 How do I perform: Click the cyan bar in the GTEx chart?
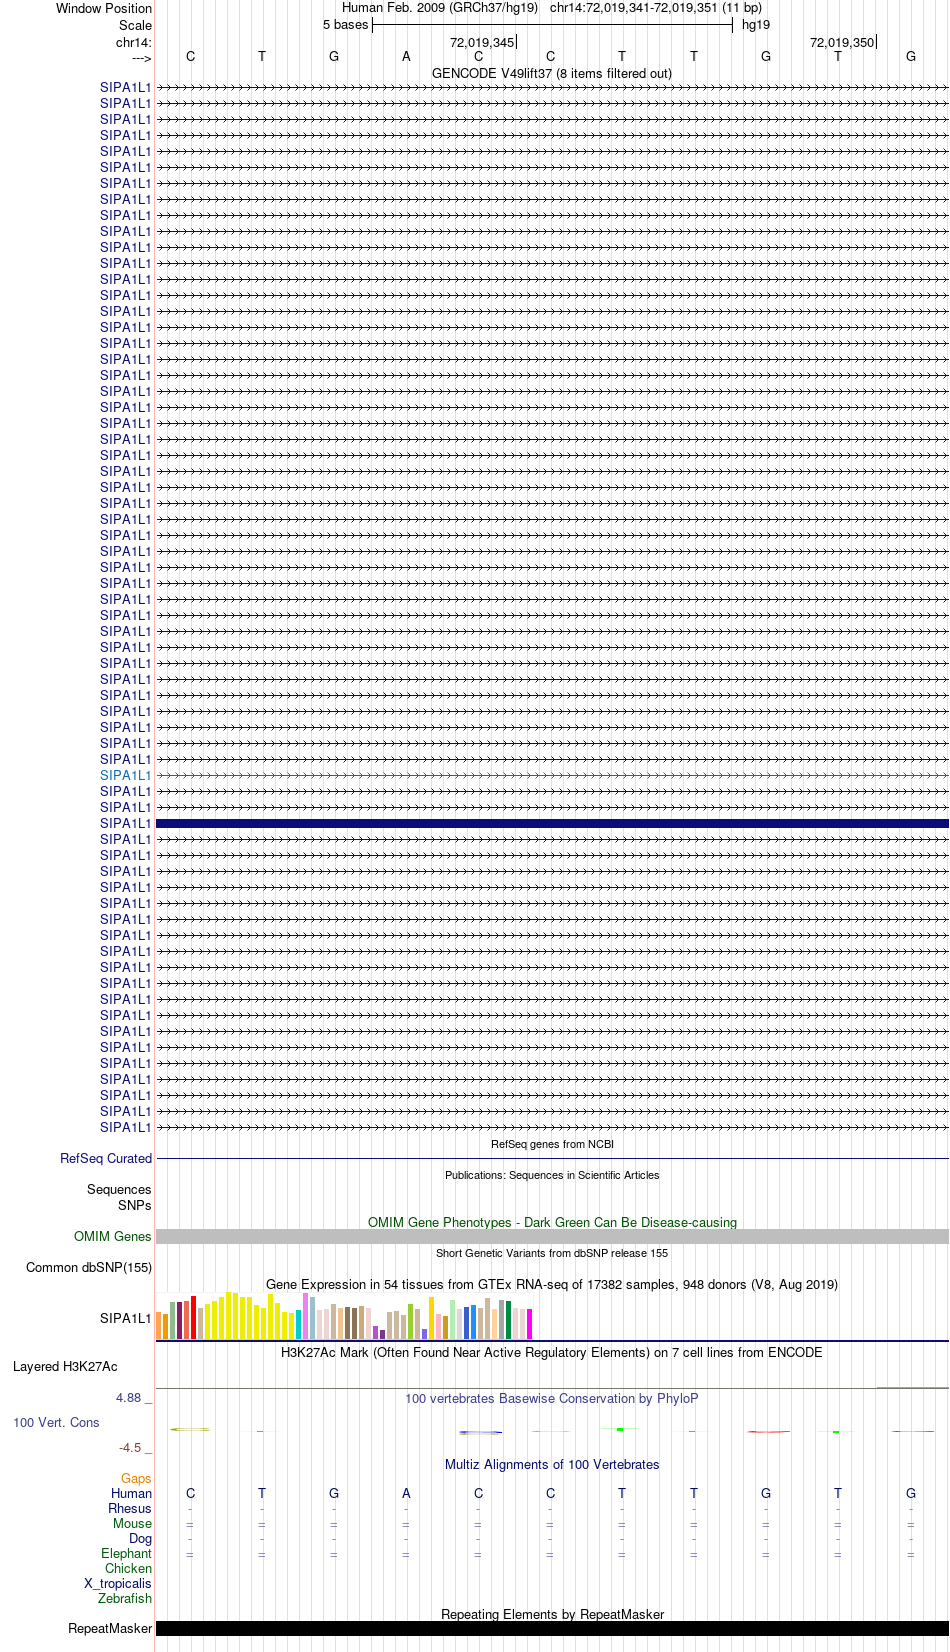click(x=298, y=1325)
